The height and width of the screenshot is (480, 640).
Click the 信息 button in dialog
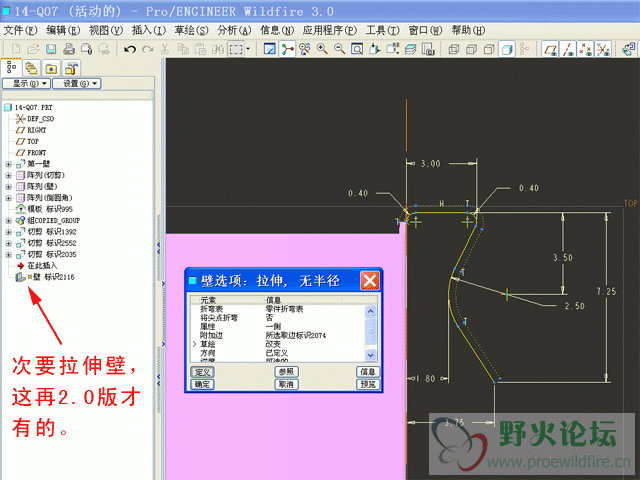pyautogui.click(x=368, y=372)
